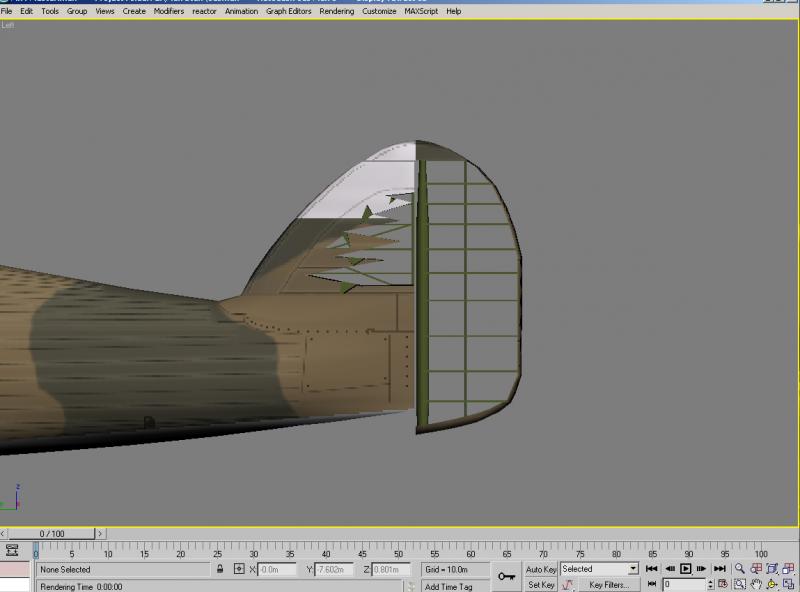Click the Zoom magnifier viewport tool
Image resolution: width=800 pixels, height=592 pixels.
(739, 569)
